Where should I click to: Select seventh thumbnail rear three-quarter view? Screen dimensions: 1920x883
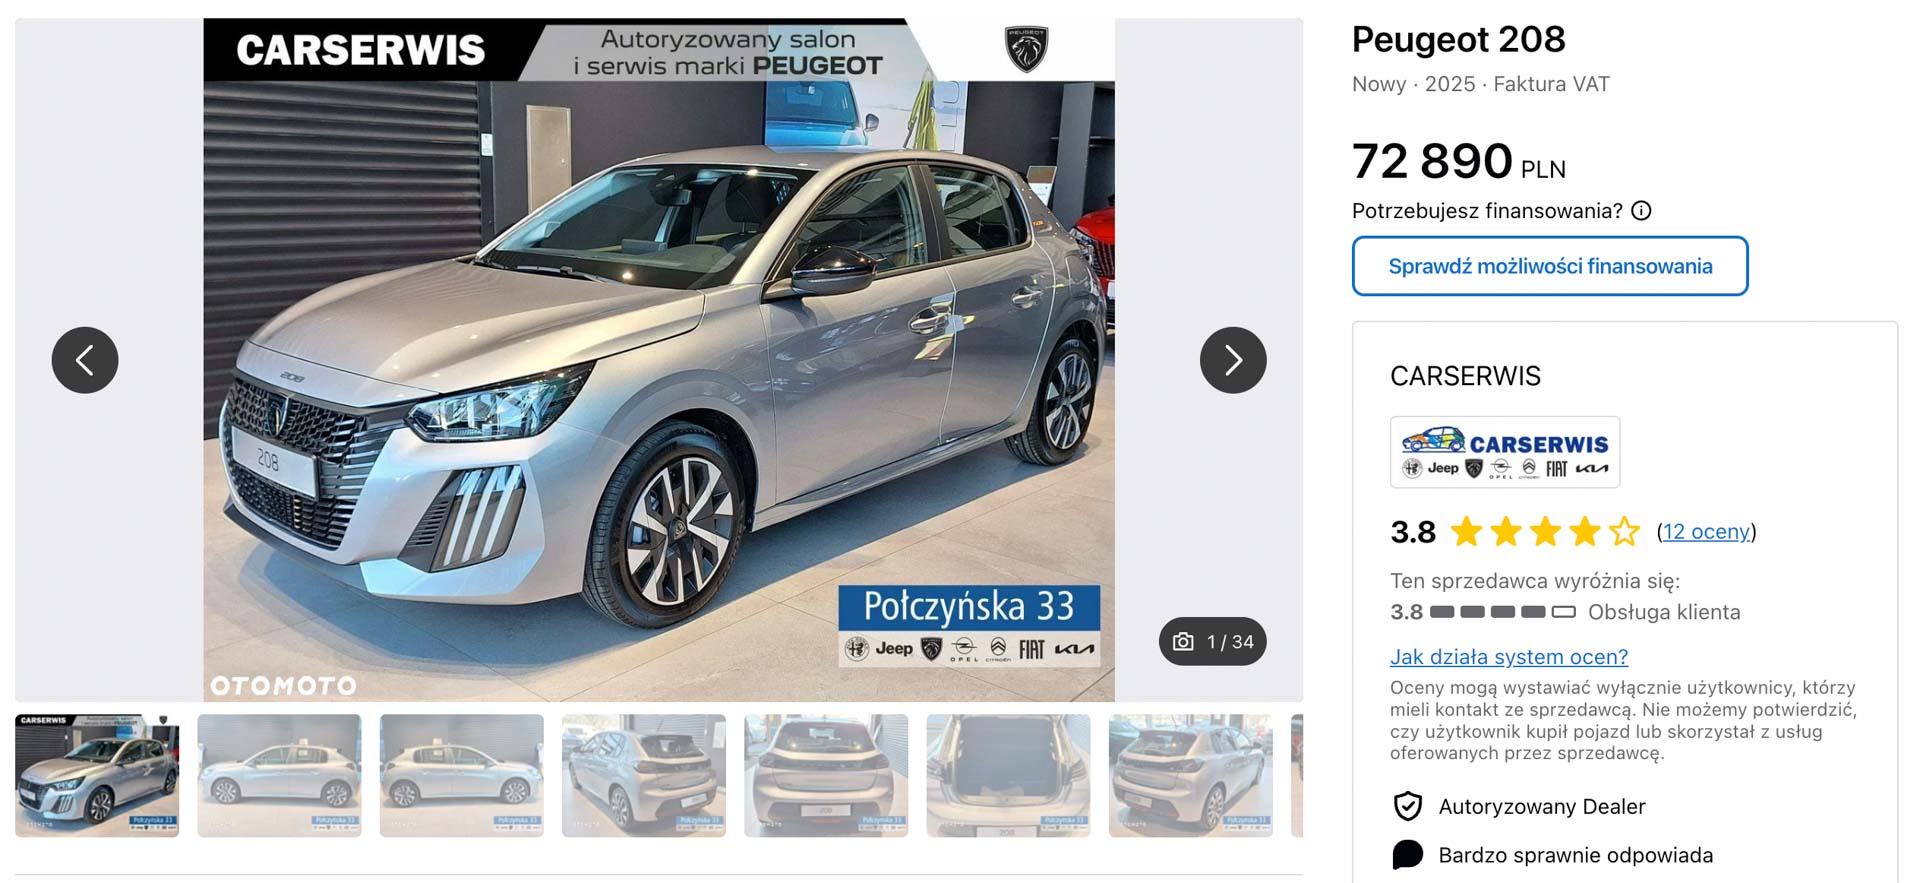(x=1191, y=775)
